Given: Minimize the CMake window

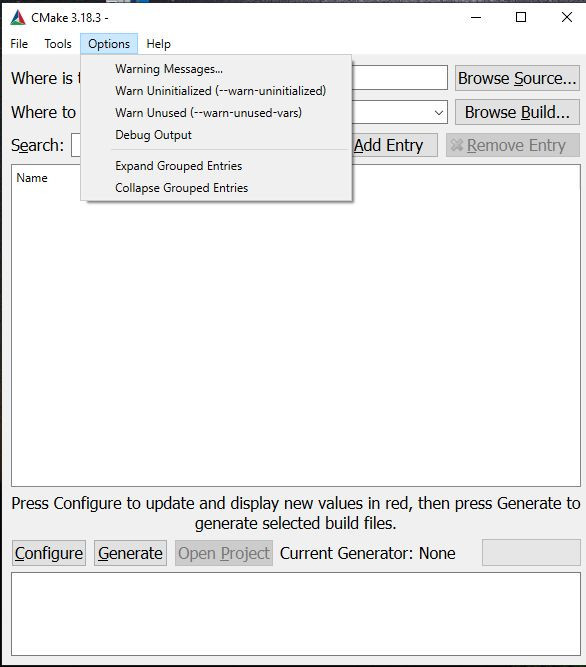Looking at the screenshot, I should 476,17.
